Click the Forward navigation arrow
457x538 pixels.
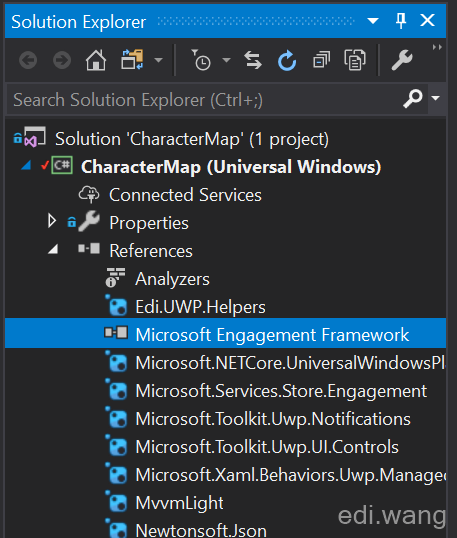coord(62,60)
